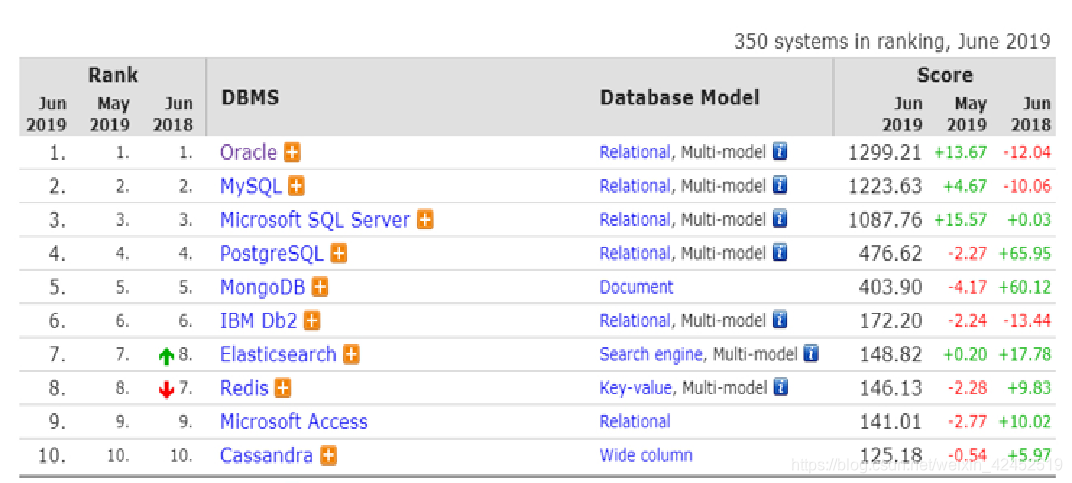Select the -13.44 score change
This screenshot has width=1072, height=483.
pos(1027,321)
